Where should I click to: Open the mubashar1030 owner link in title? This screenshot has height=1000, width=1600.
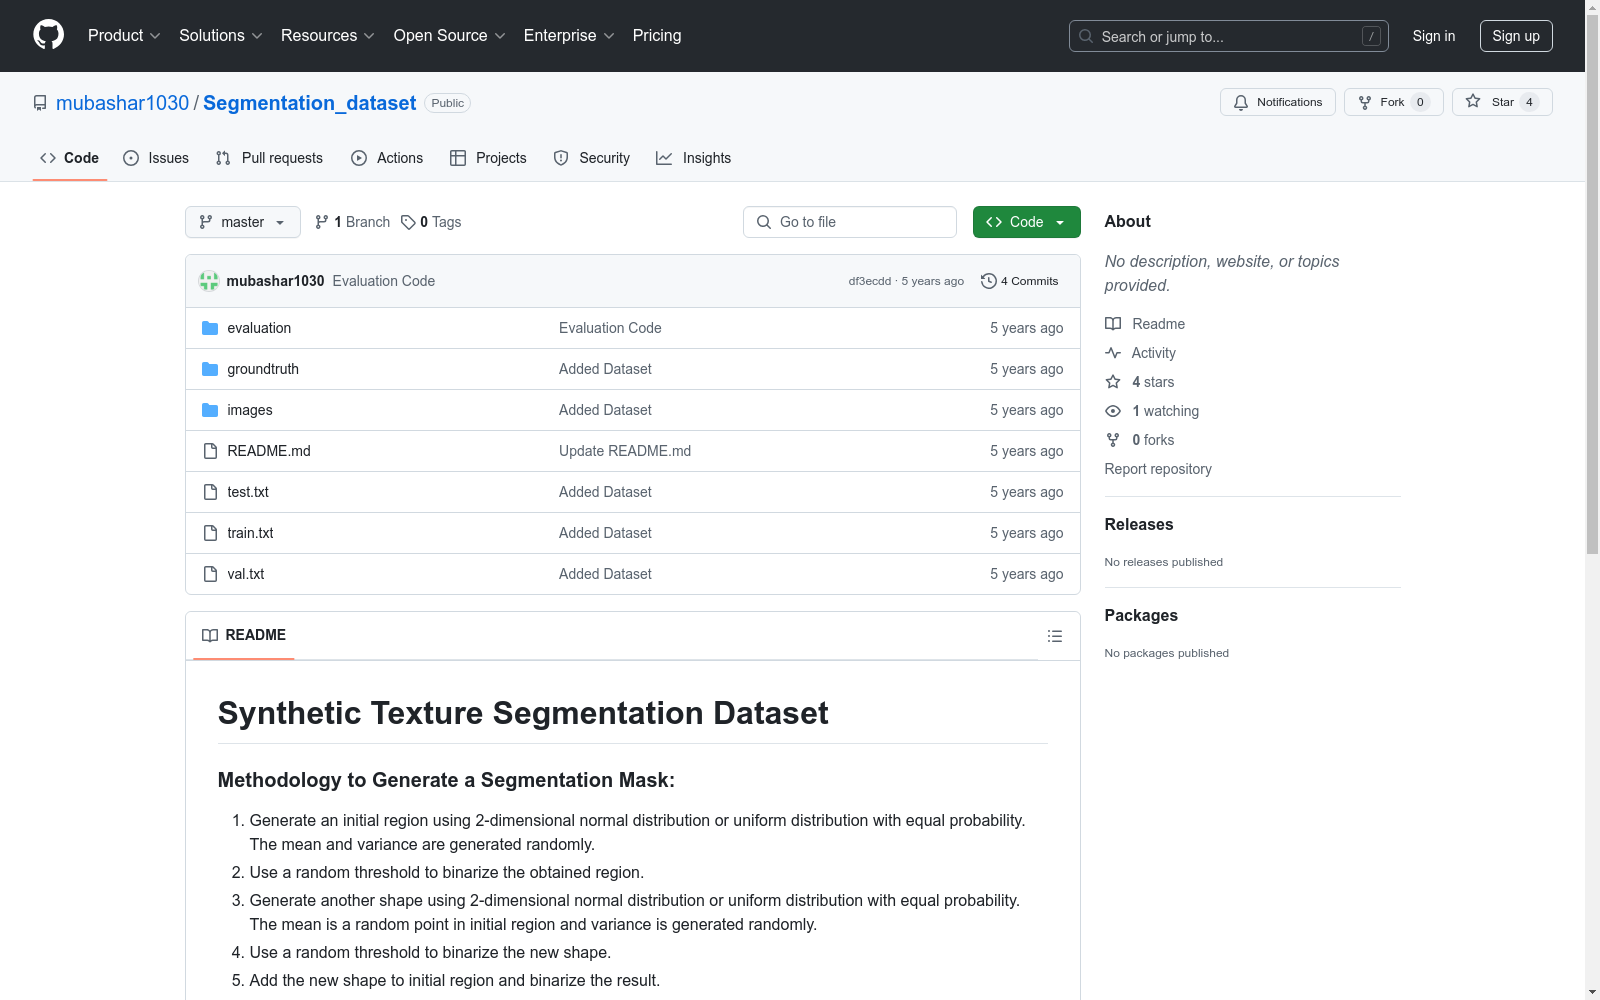122,103
